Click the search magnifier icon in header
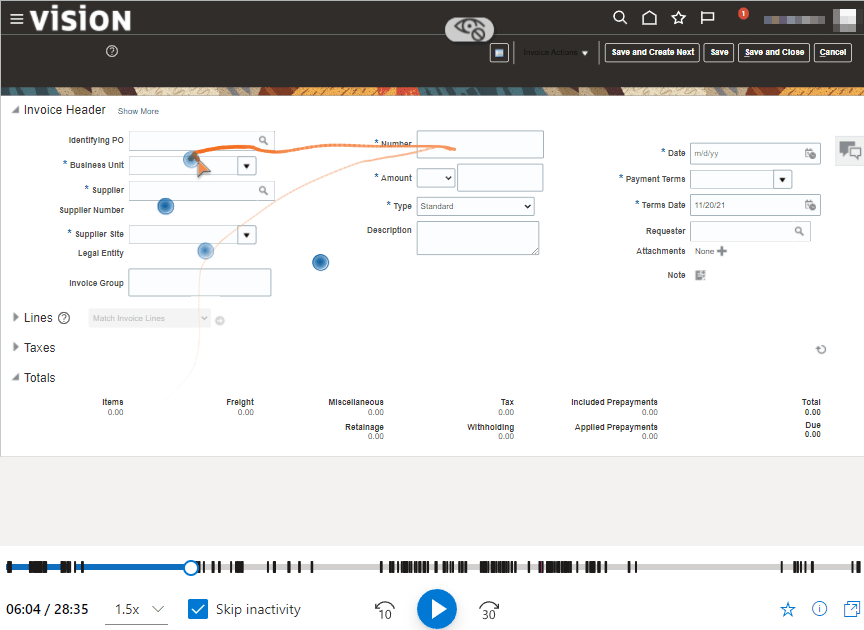The height and width of the screenshot is (630, 864). click(620, 18)
